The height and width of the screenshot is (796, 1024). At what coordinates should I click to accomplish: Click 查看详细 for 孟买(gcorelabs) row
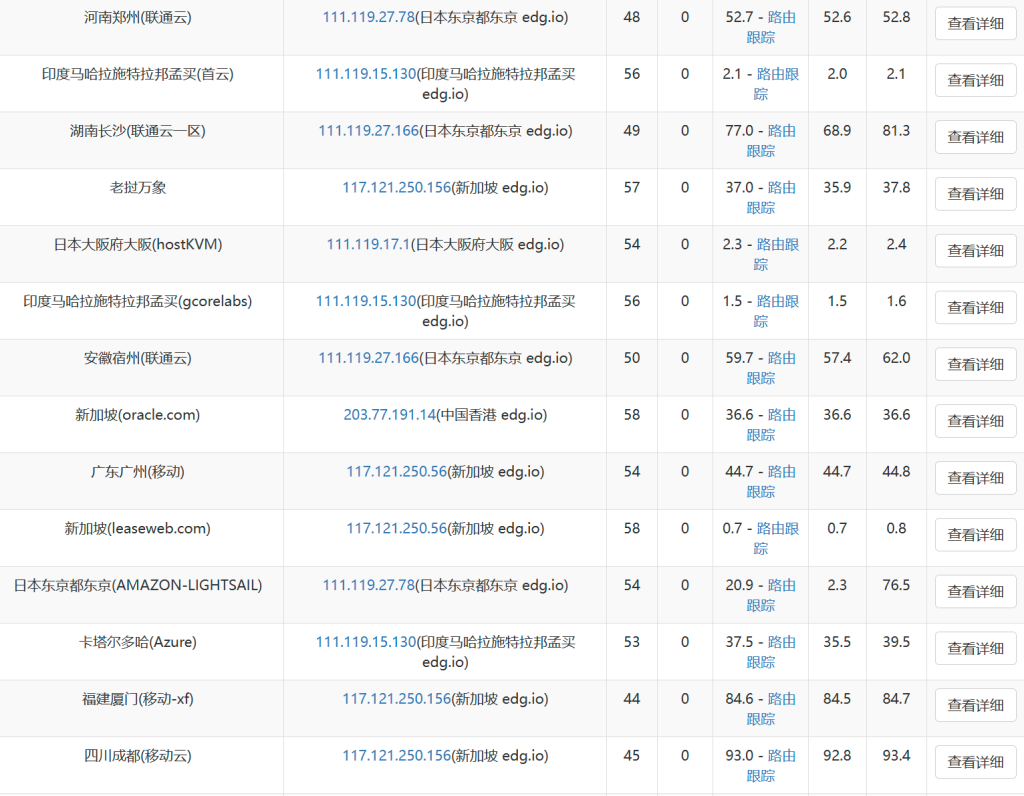[975, 308]
